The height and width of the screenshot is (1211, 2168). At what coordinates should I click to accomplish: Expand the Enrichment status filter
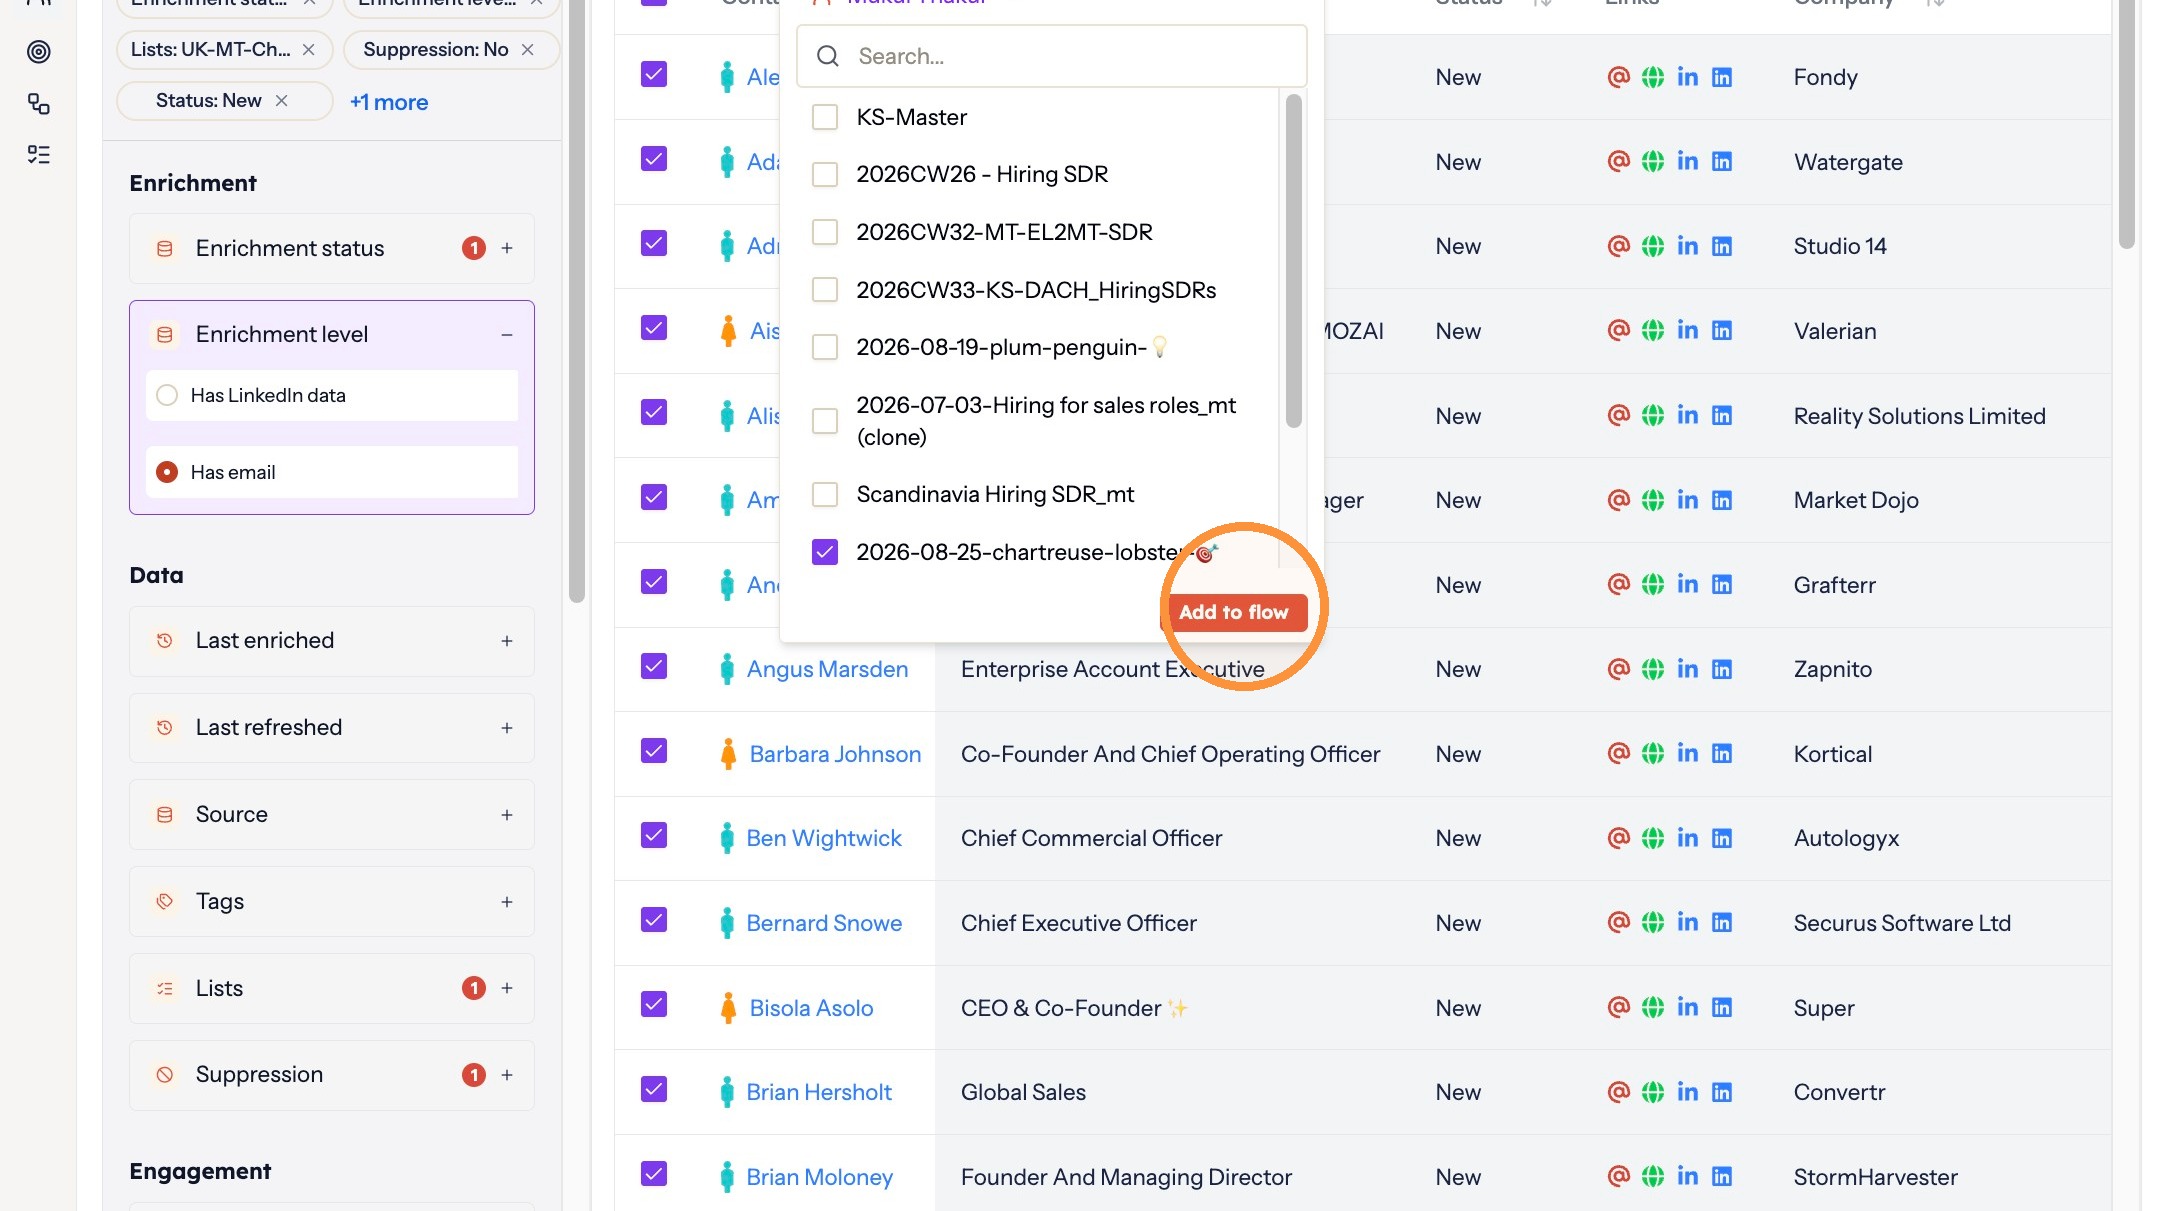(507, 248)
